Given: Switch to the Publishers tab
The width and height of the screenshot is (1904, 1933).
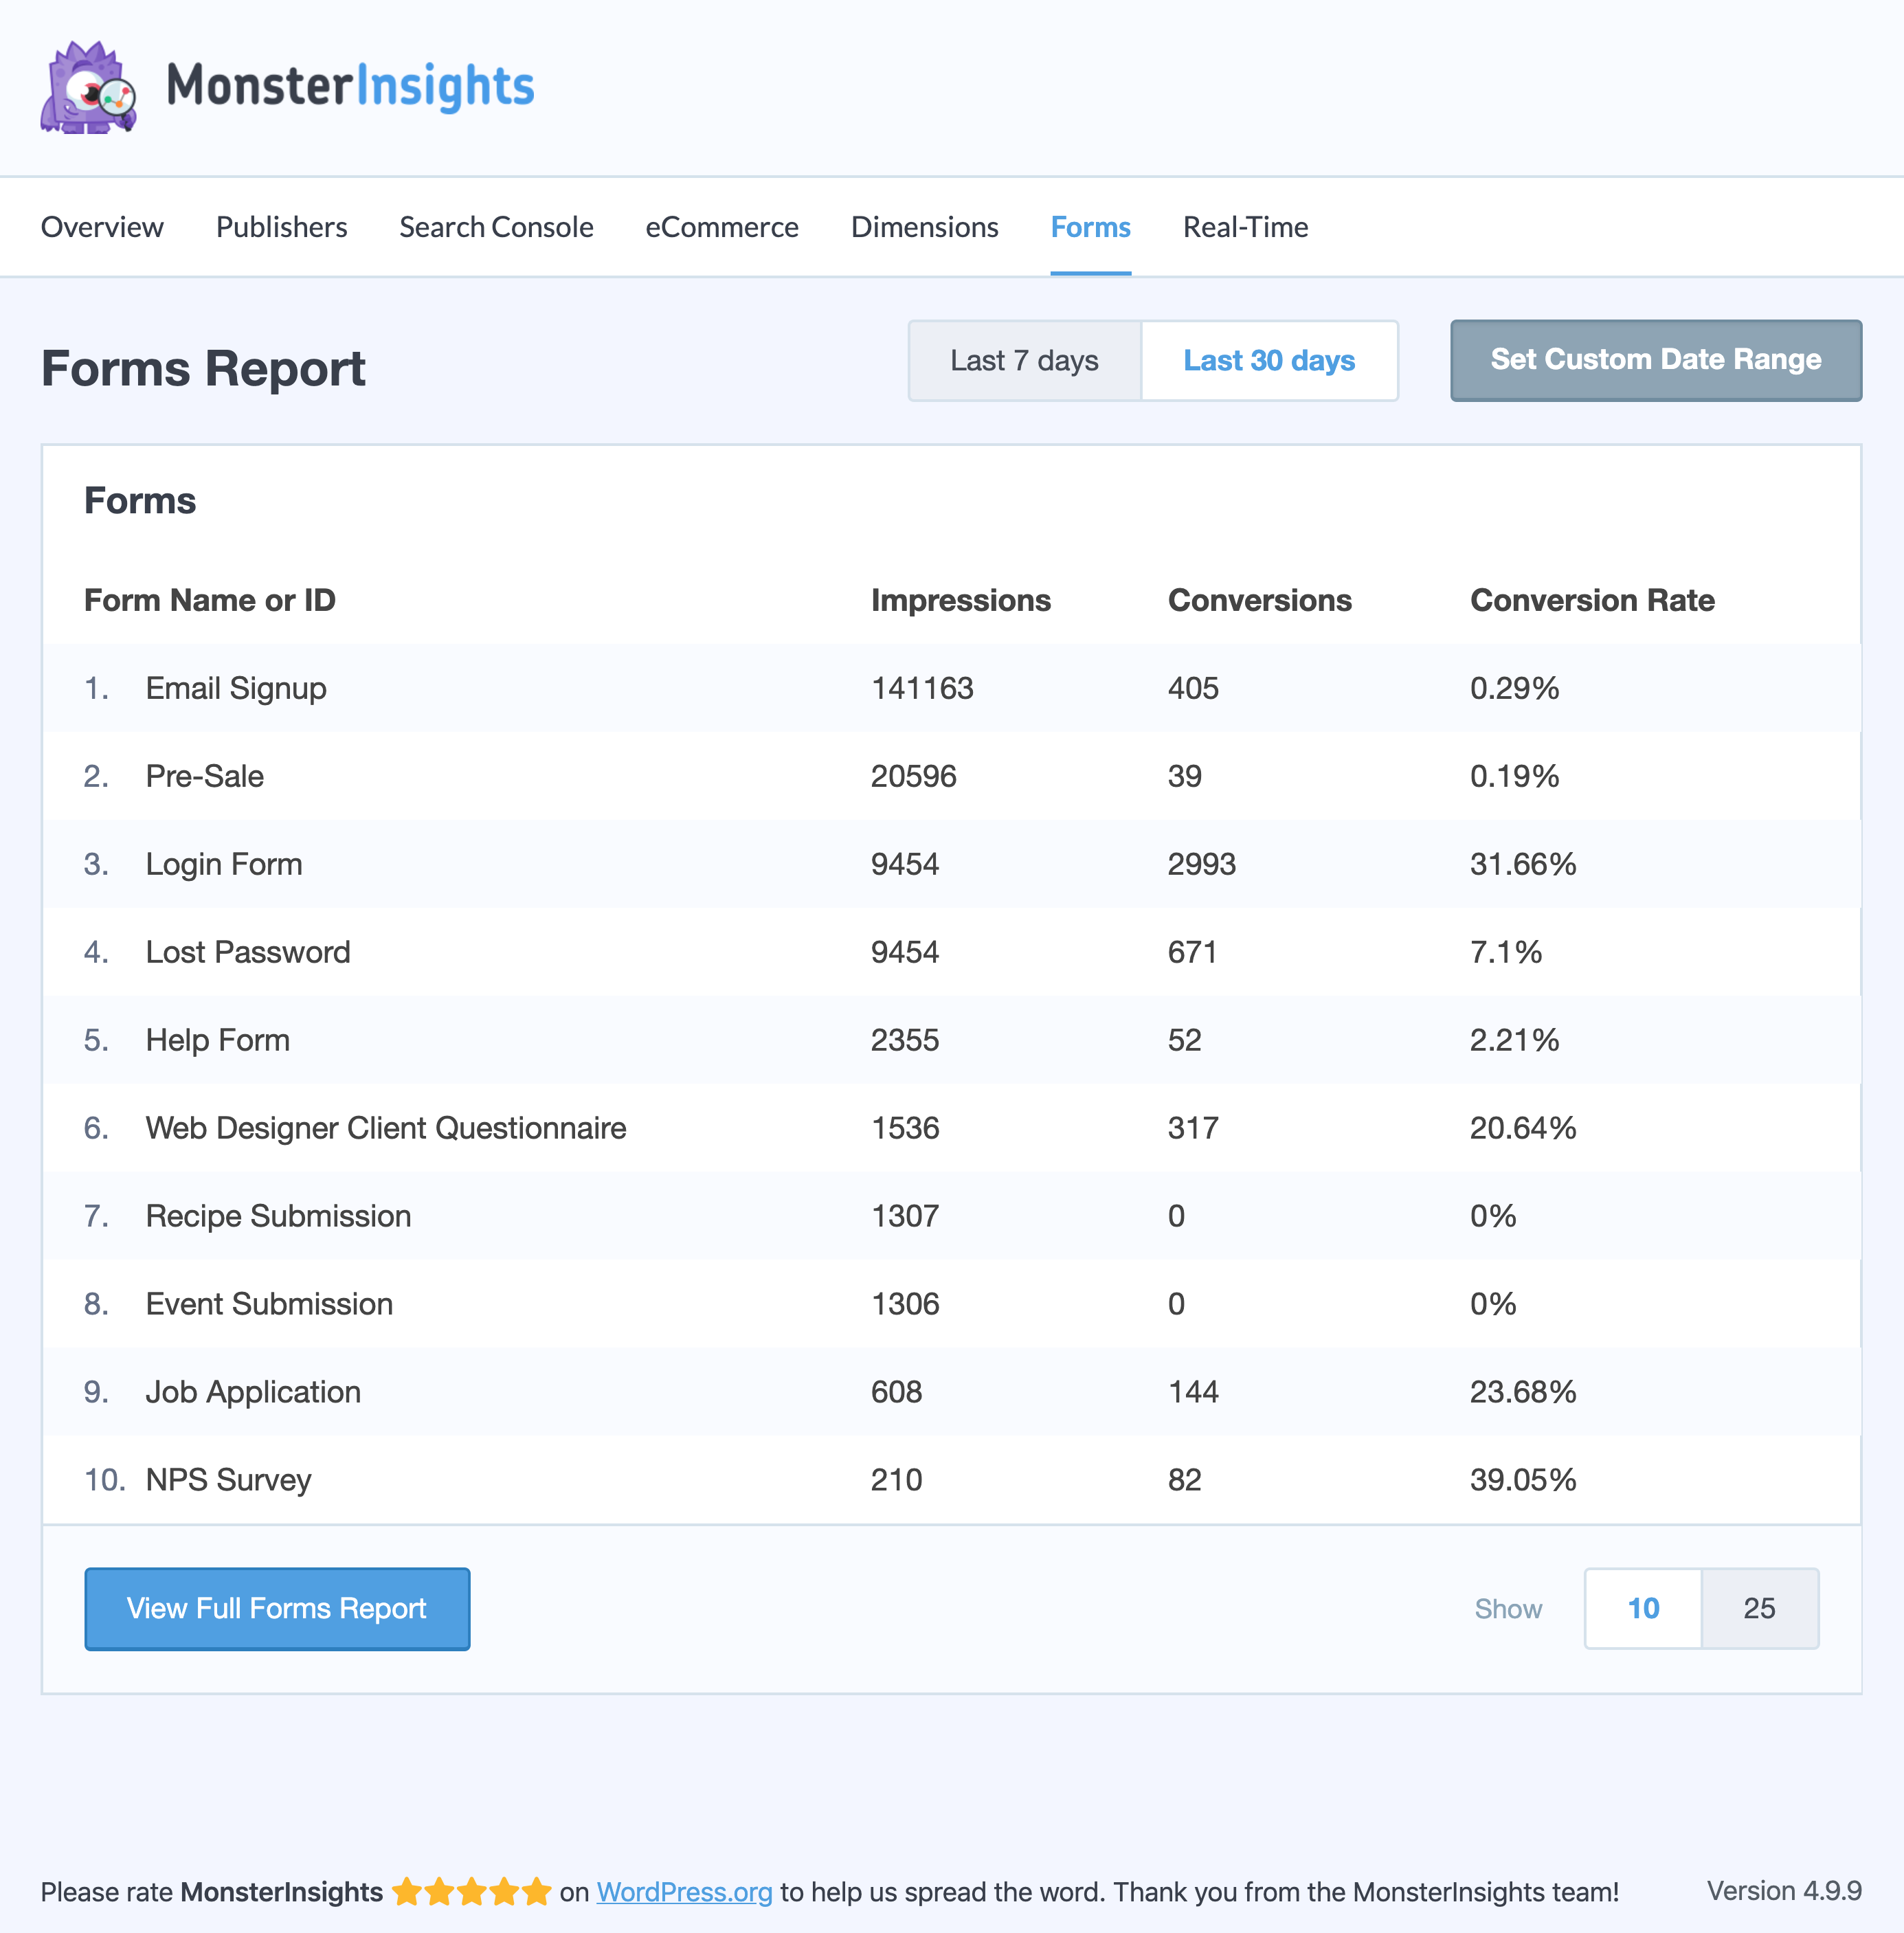Looking at the screenshot, I should [x=281, y=227].
